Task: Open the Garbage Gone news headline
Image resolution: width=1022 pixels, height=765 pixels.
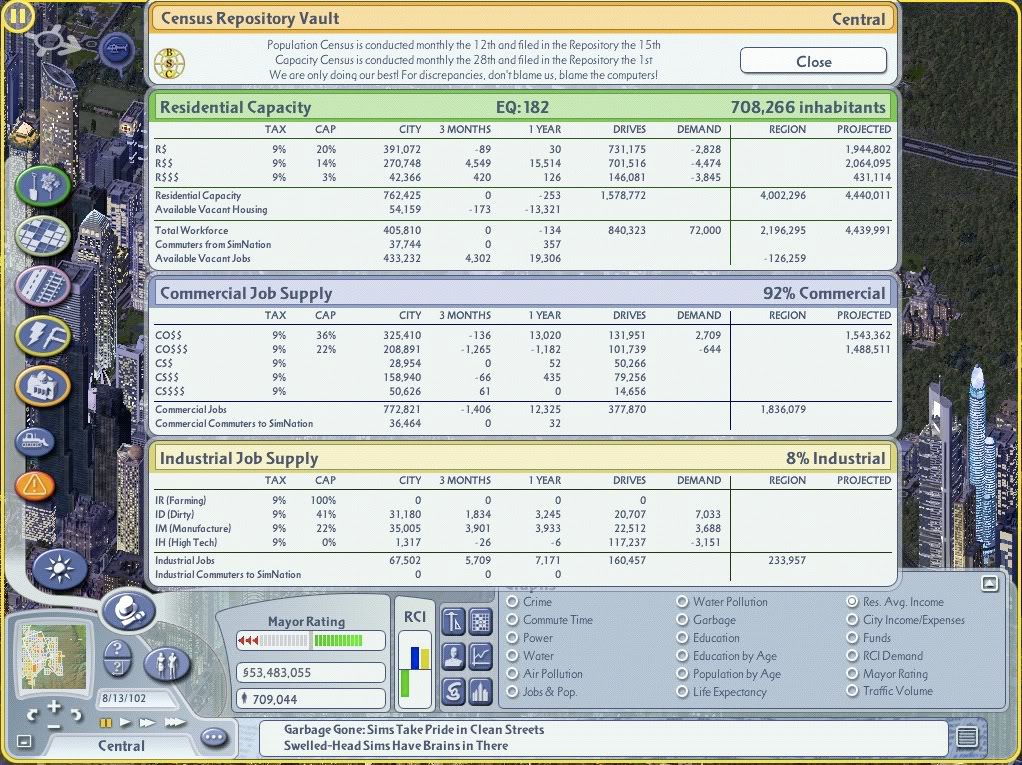Action: (414, 729)
